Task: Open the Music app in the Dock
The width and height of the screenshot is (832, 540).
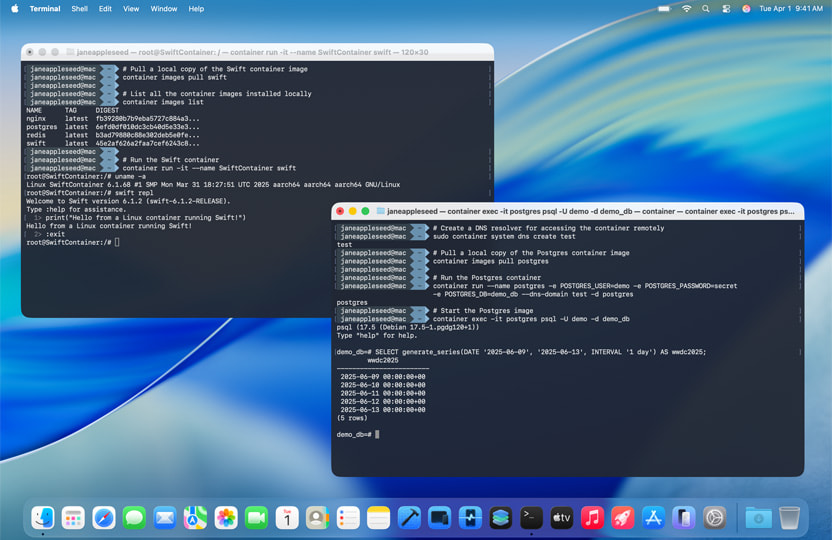Action: tap(592, 517)
